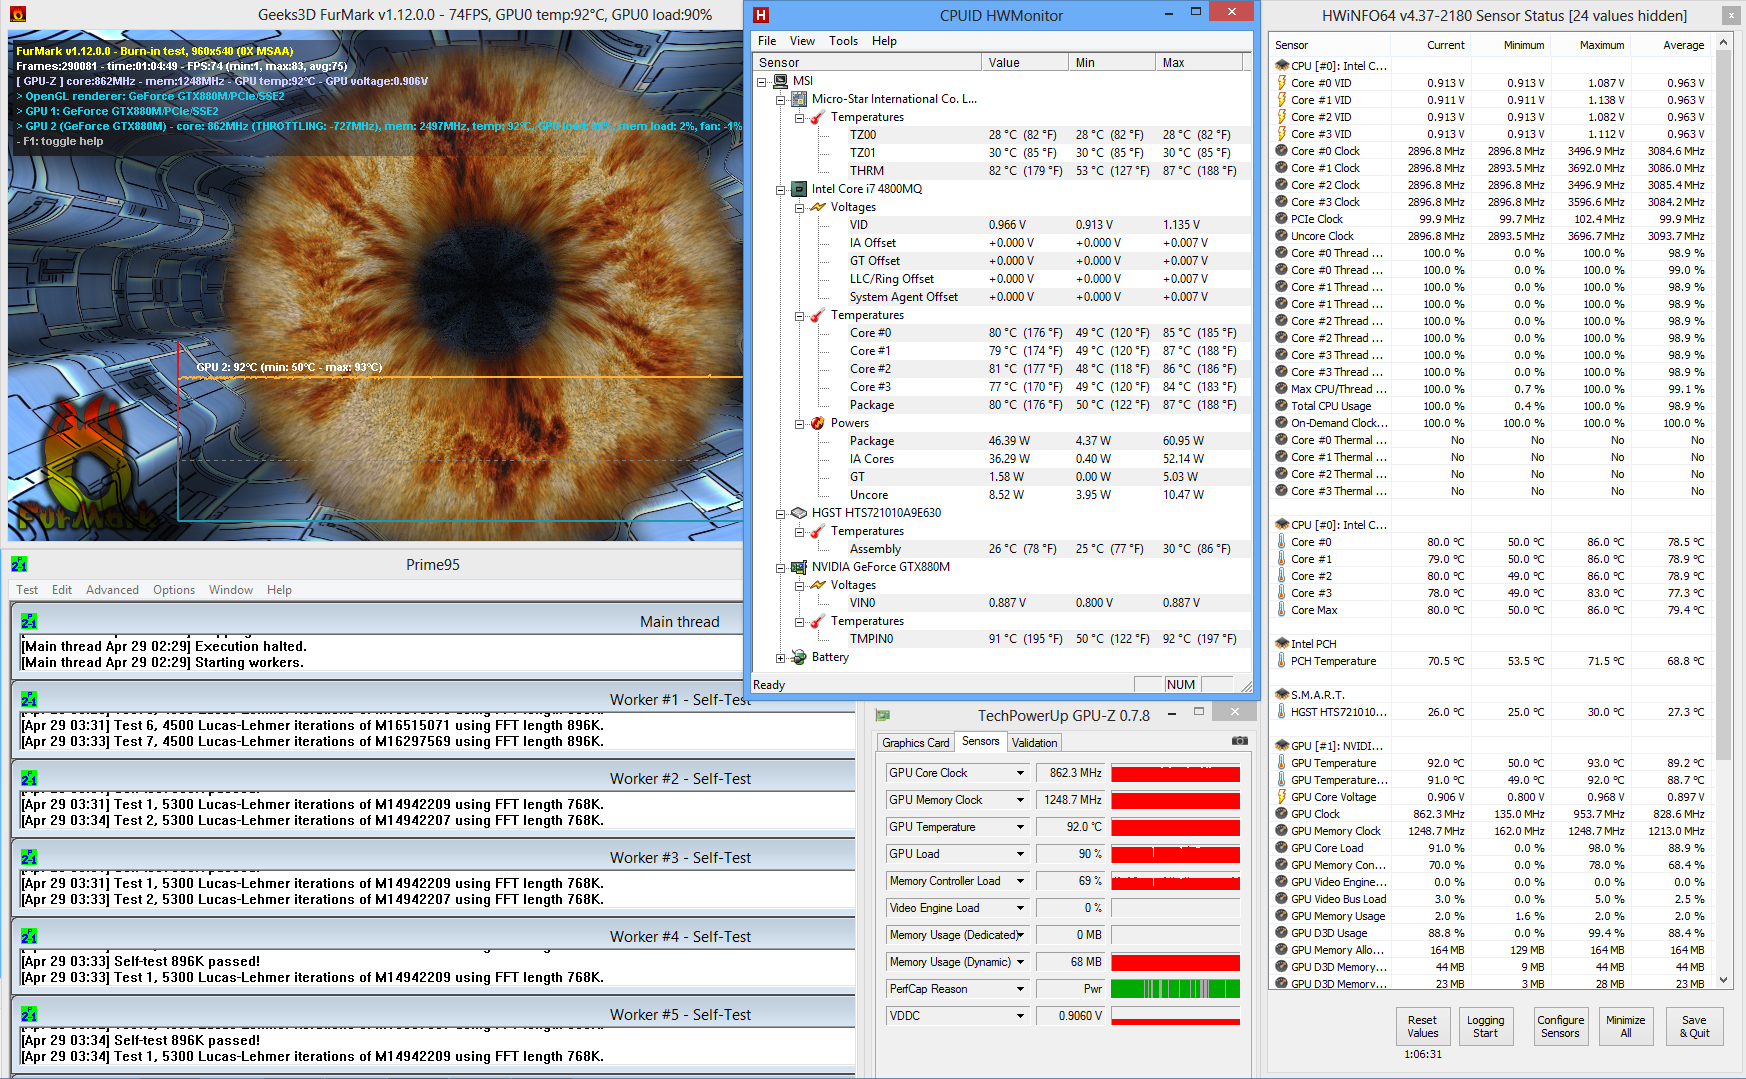The width and height of the screenshot is (1746, 1079).
Task: Click the Worker #2 window icon
Action: 29,779
